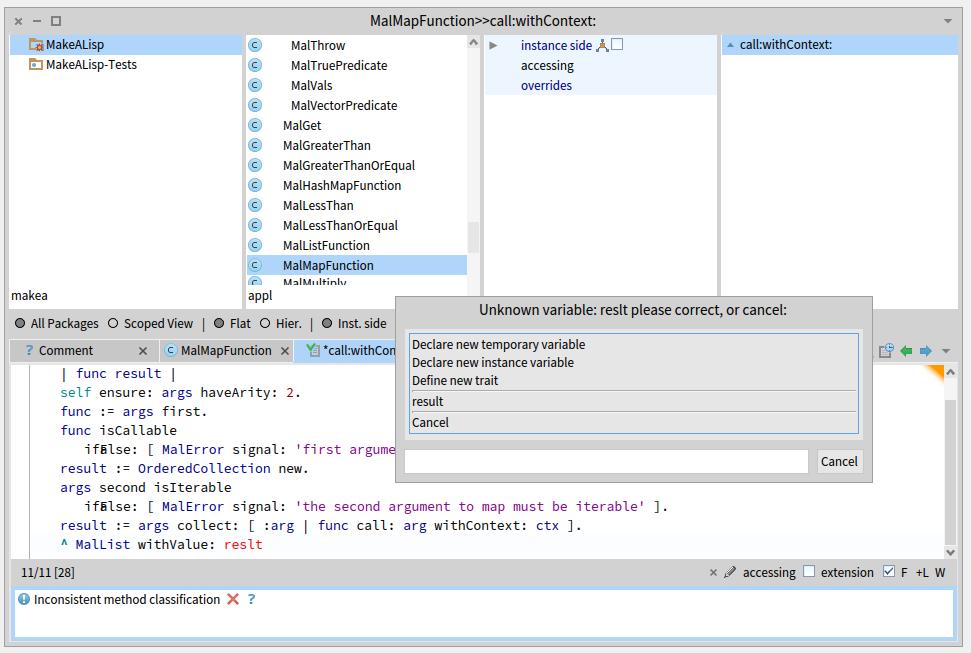971x653 pixels.
Task: Open the window menu dropdown arrow in title bar
Action: point(948,21)
